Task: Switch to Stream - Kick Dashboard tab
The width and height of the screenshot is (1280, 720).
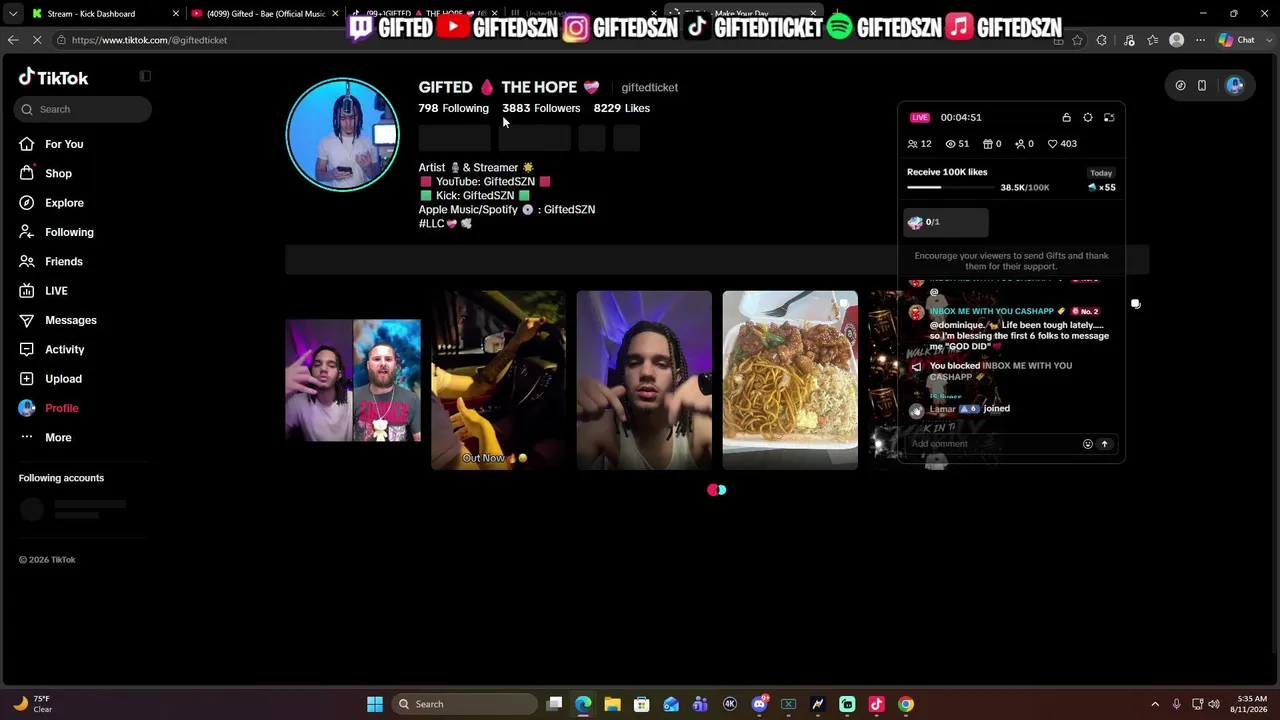Action: tap(96, 14)
